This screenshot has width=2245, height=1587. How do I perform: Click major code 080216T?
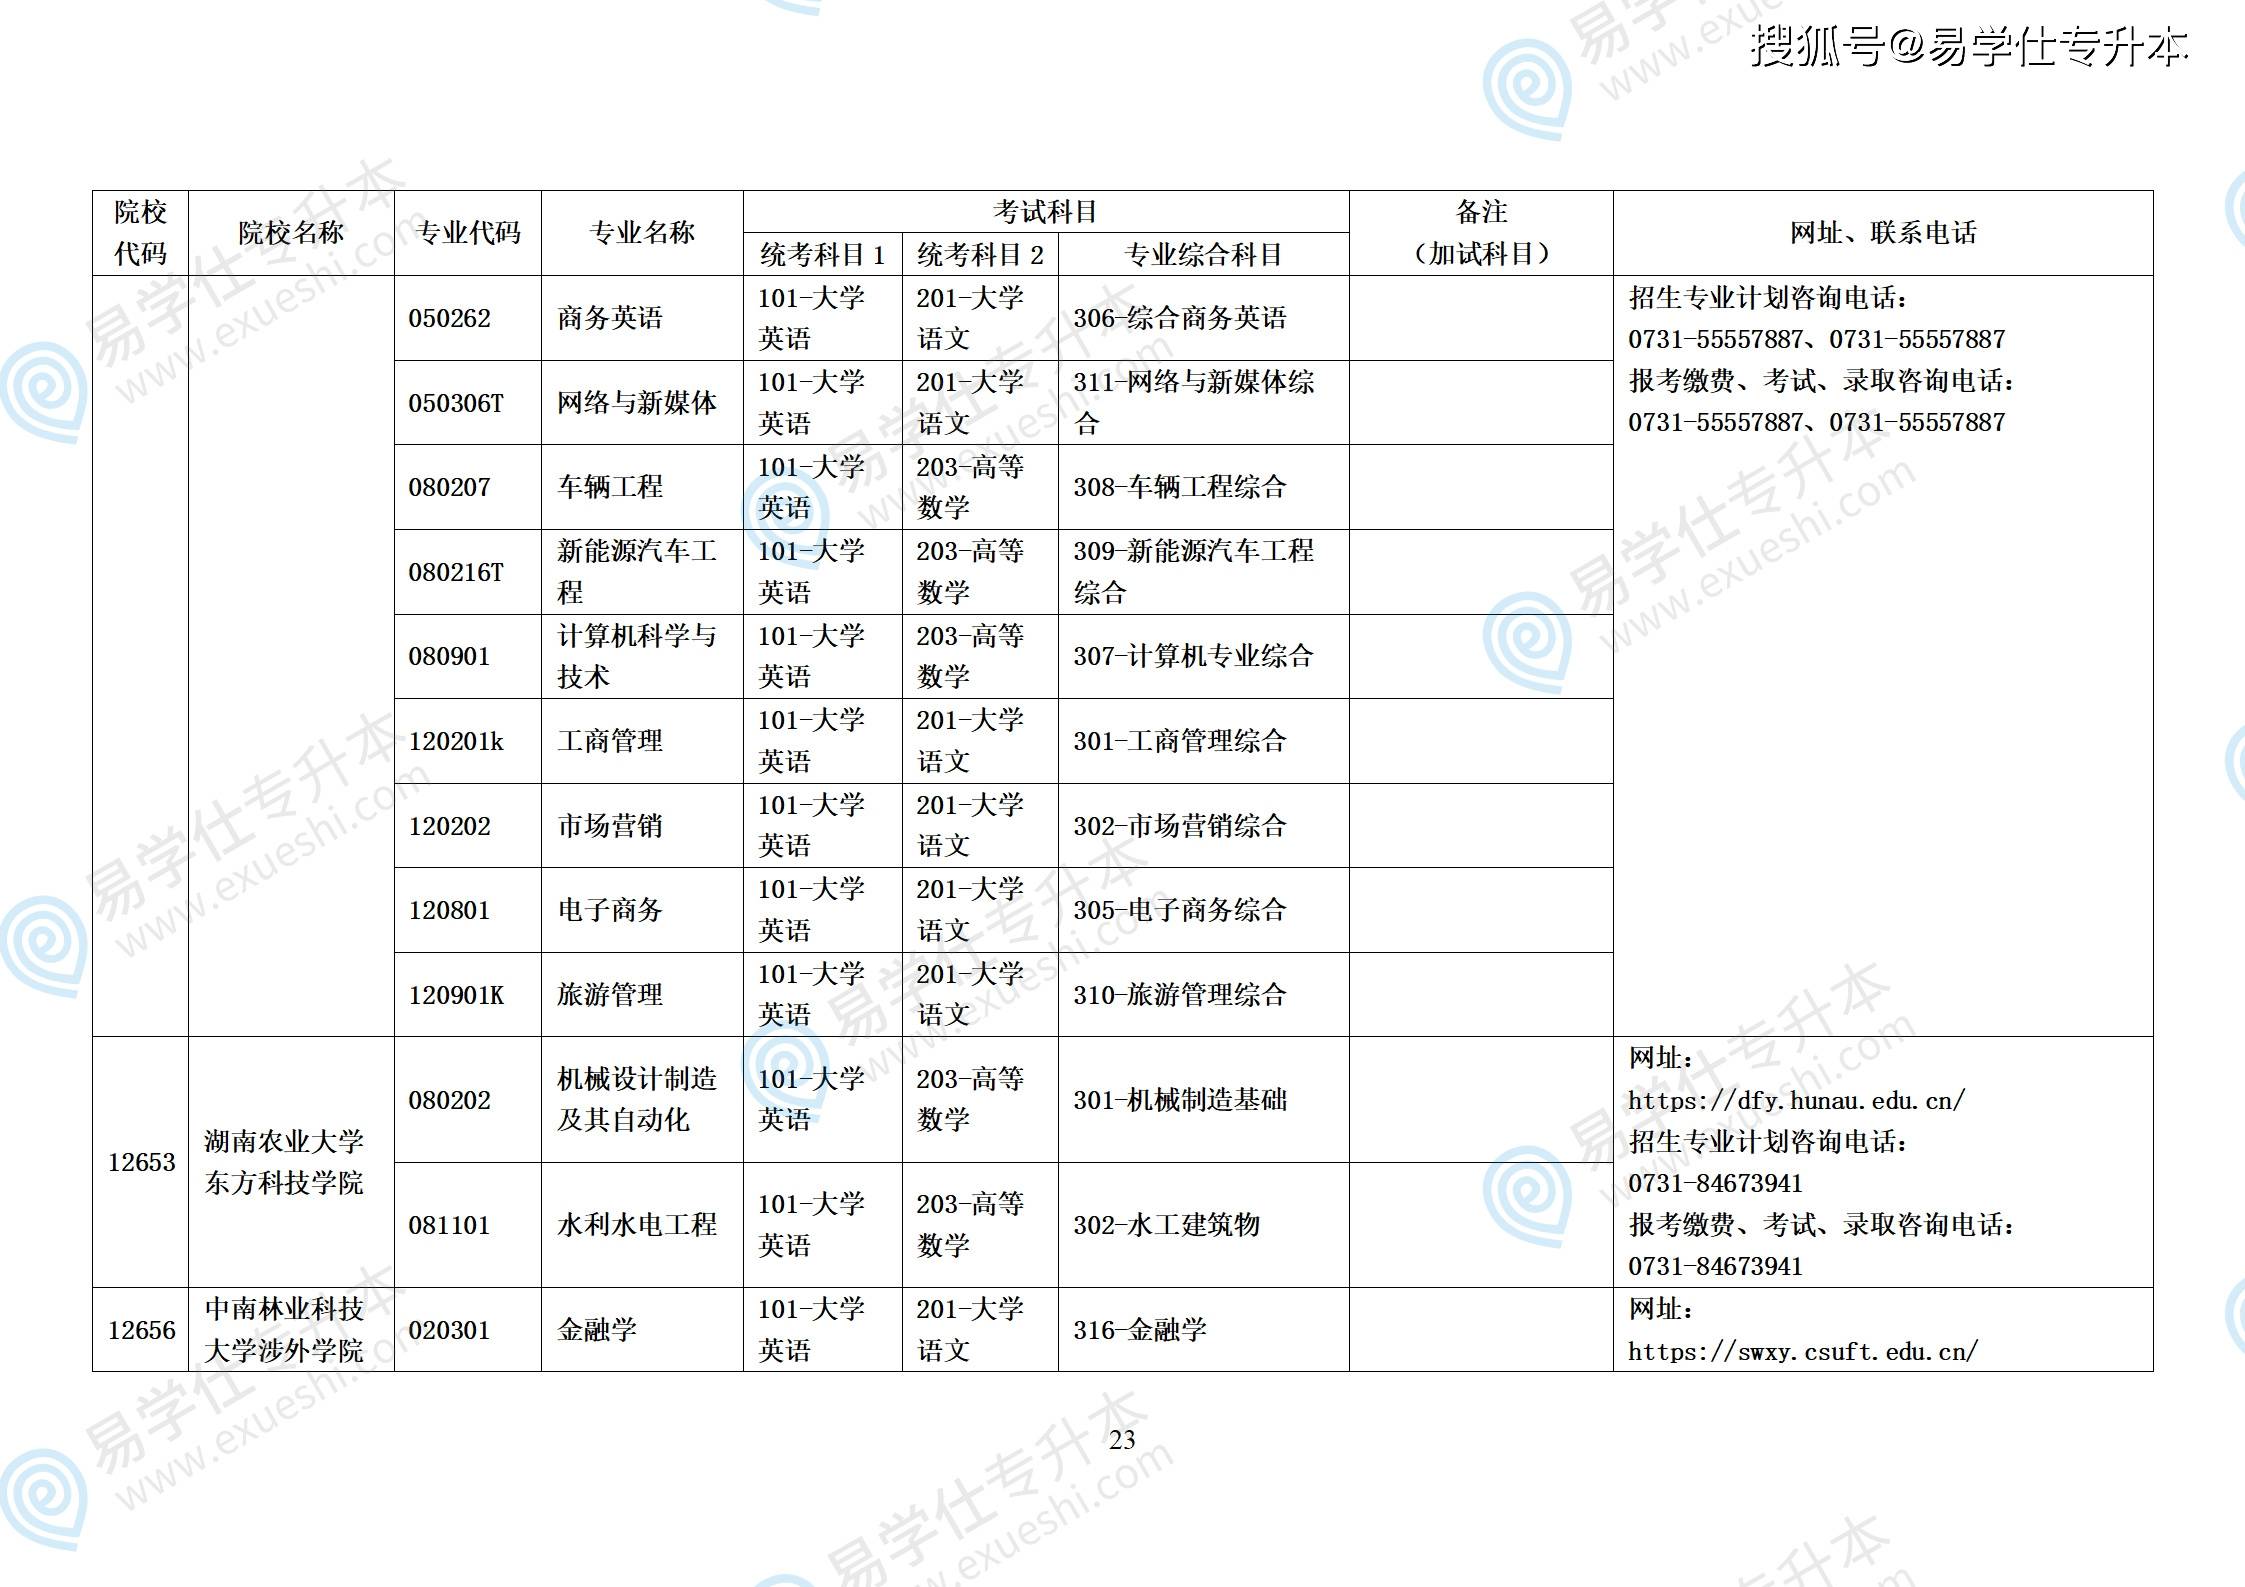click(x=468, y=572)
